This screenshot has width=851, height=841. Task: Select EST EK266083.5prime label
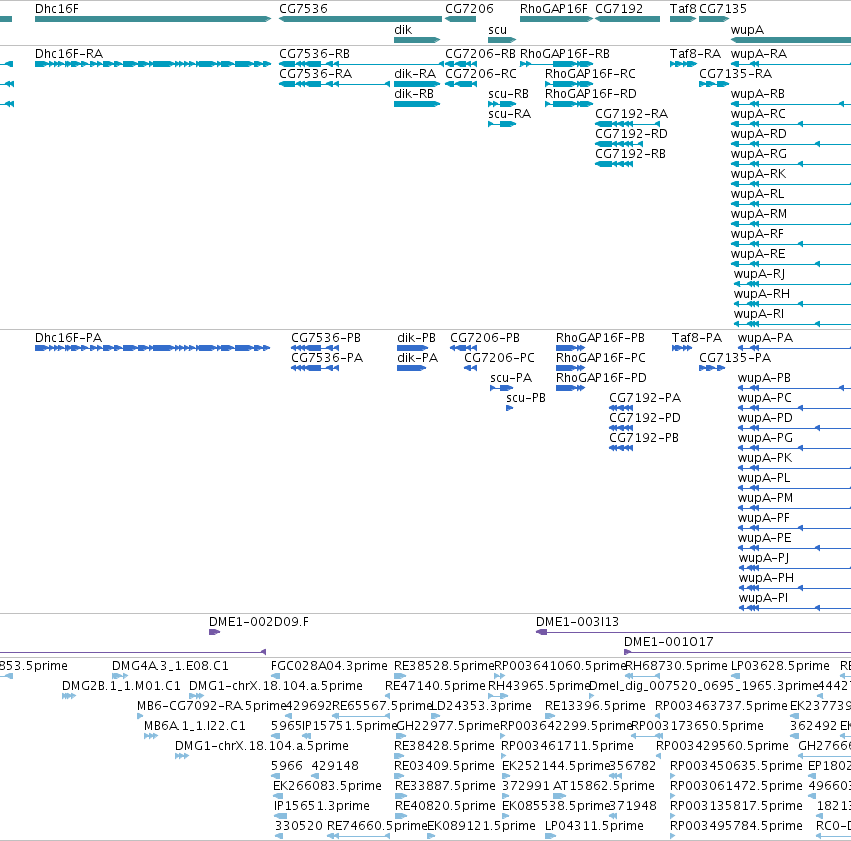(x=327, y=786)
